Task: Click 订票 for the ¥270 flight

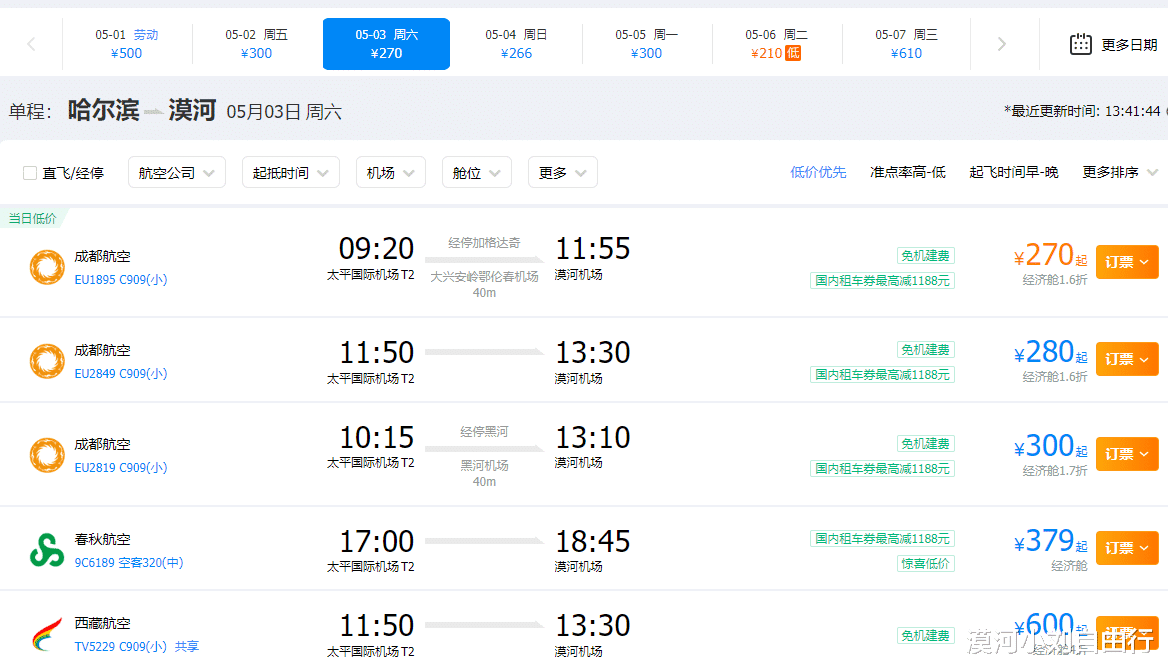Action: click(1126, 262)
